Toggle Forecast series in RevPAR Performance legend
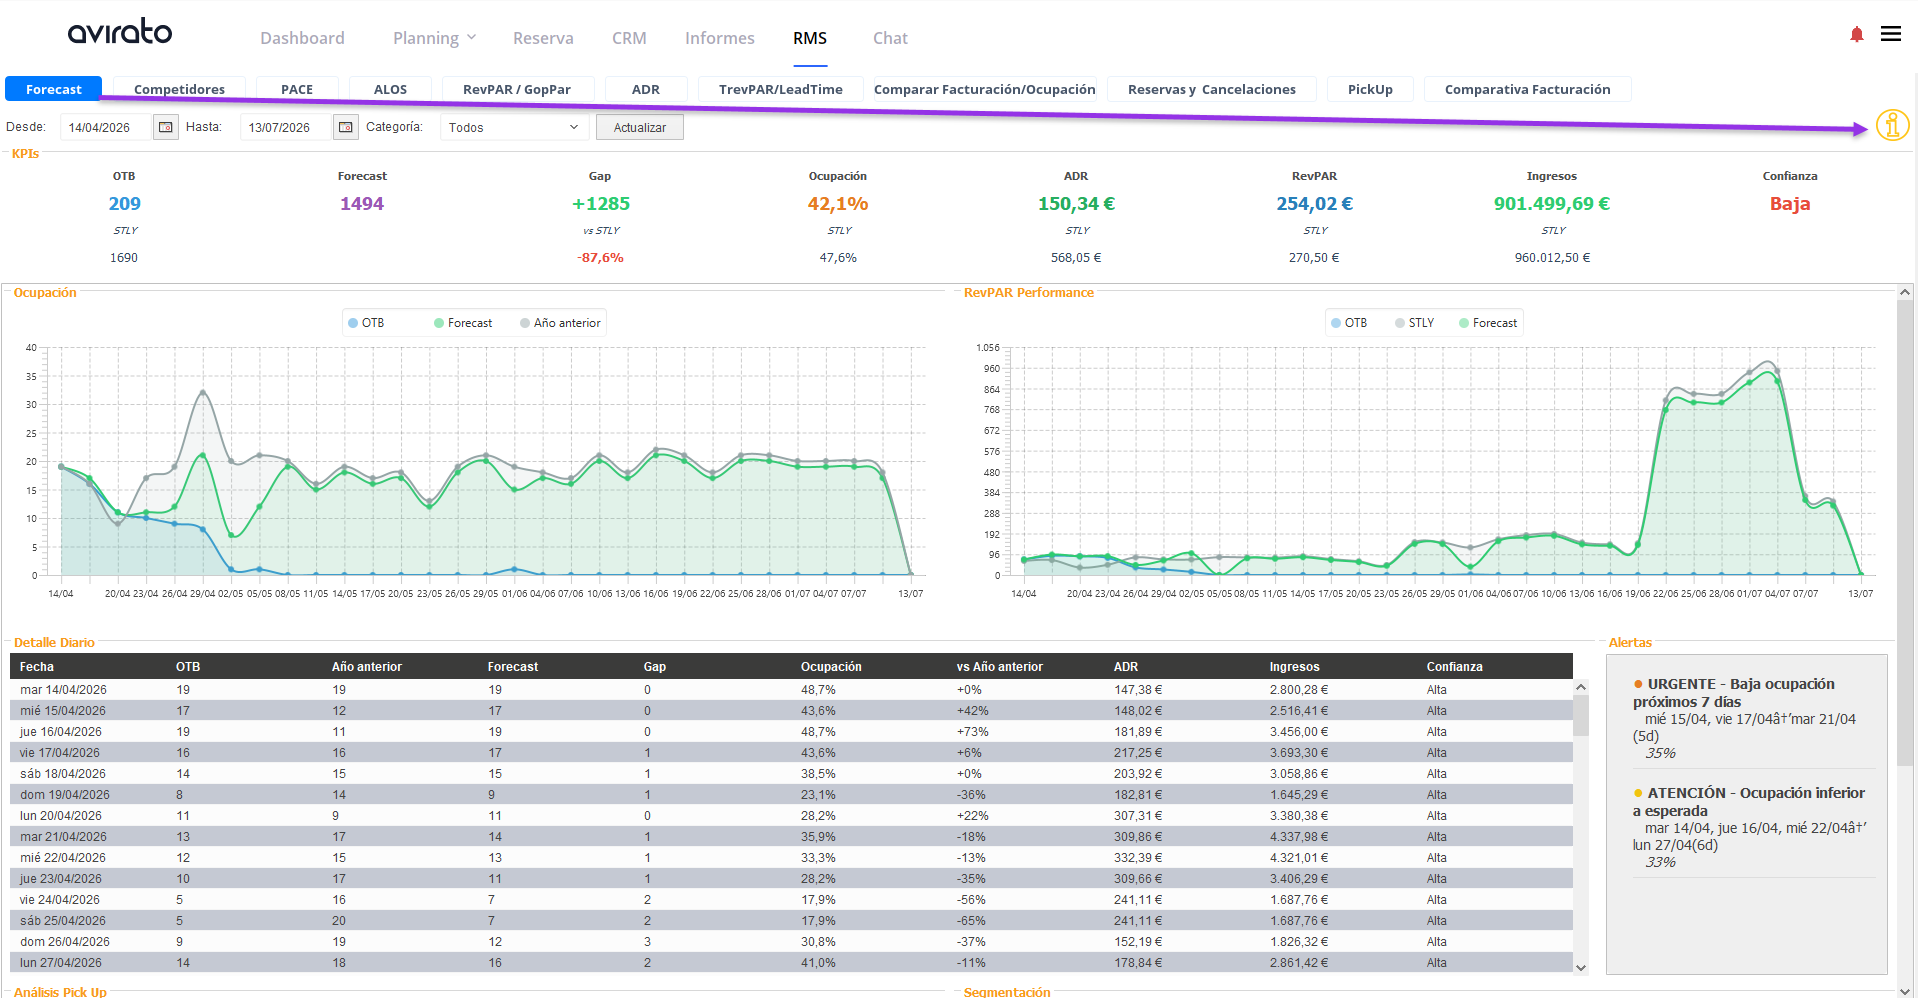Screen dimensions: 1918x998 point(1488,323)
